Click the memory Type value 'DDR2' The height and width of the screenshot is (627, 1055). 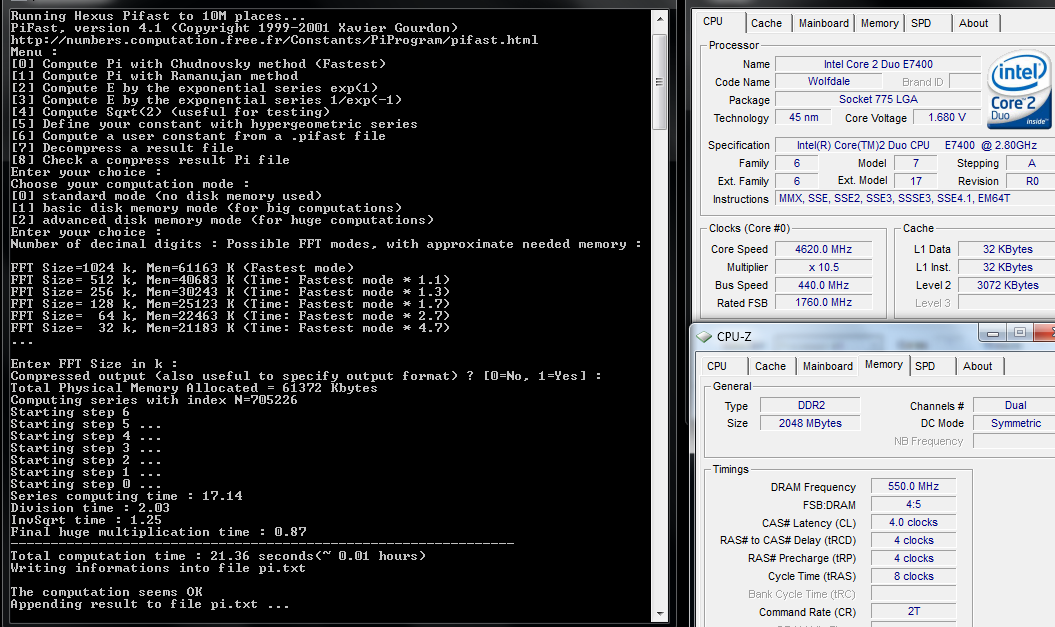tap(811, 406)
